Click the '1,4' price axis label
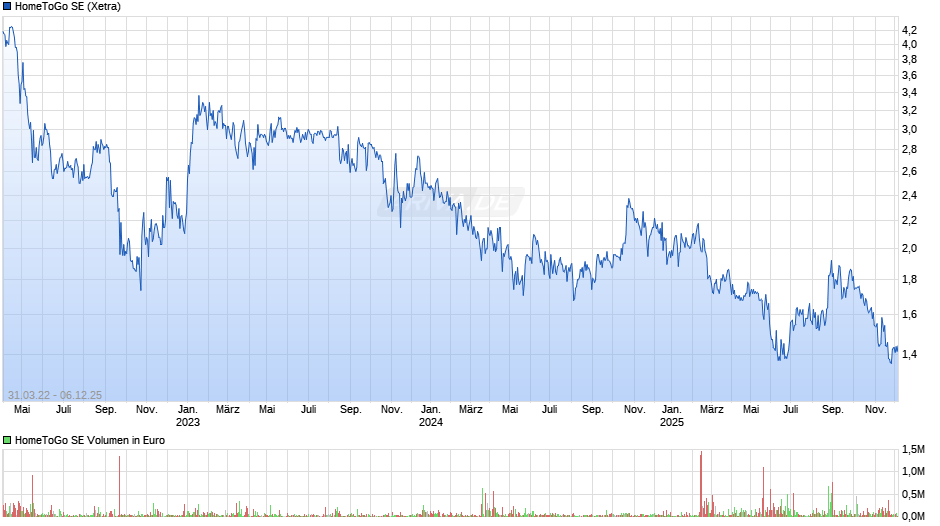Viewport: 940px width, 526px height. tap(909, 354)
